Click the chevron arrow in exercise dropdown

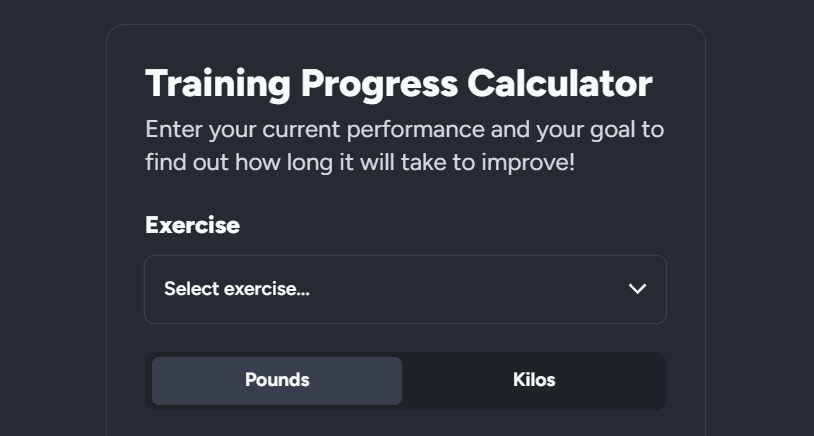pyautogui.click(x=637, y=289)
